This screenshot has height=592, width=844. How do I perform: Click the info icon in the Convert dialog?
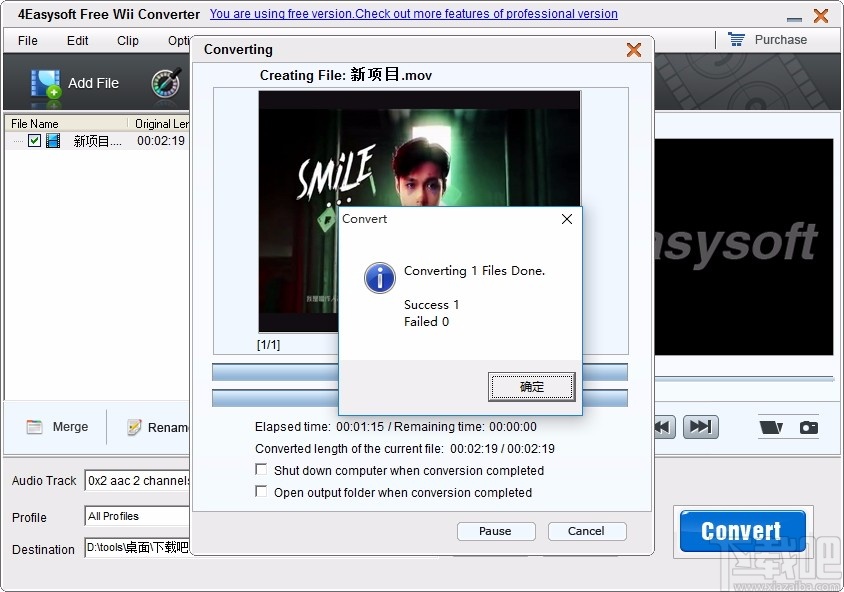click(x=379, y=278)
